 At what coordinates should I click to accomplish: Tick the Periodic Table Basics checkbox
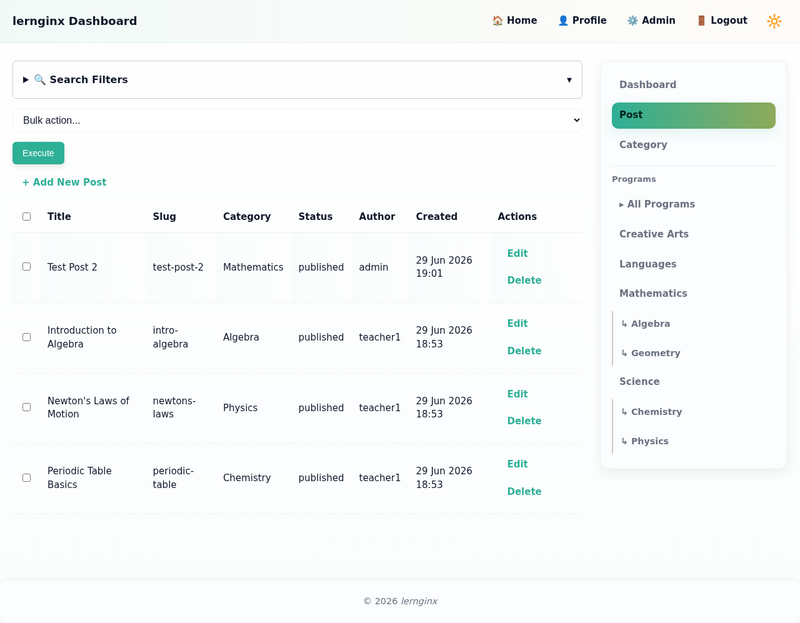tap(27, 478)
